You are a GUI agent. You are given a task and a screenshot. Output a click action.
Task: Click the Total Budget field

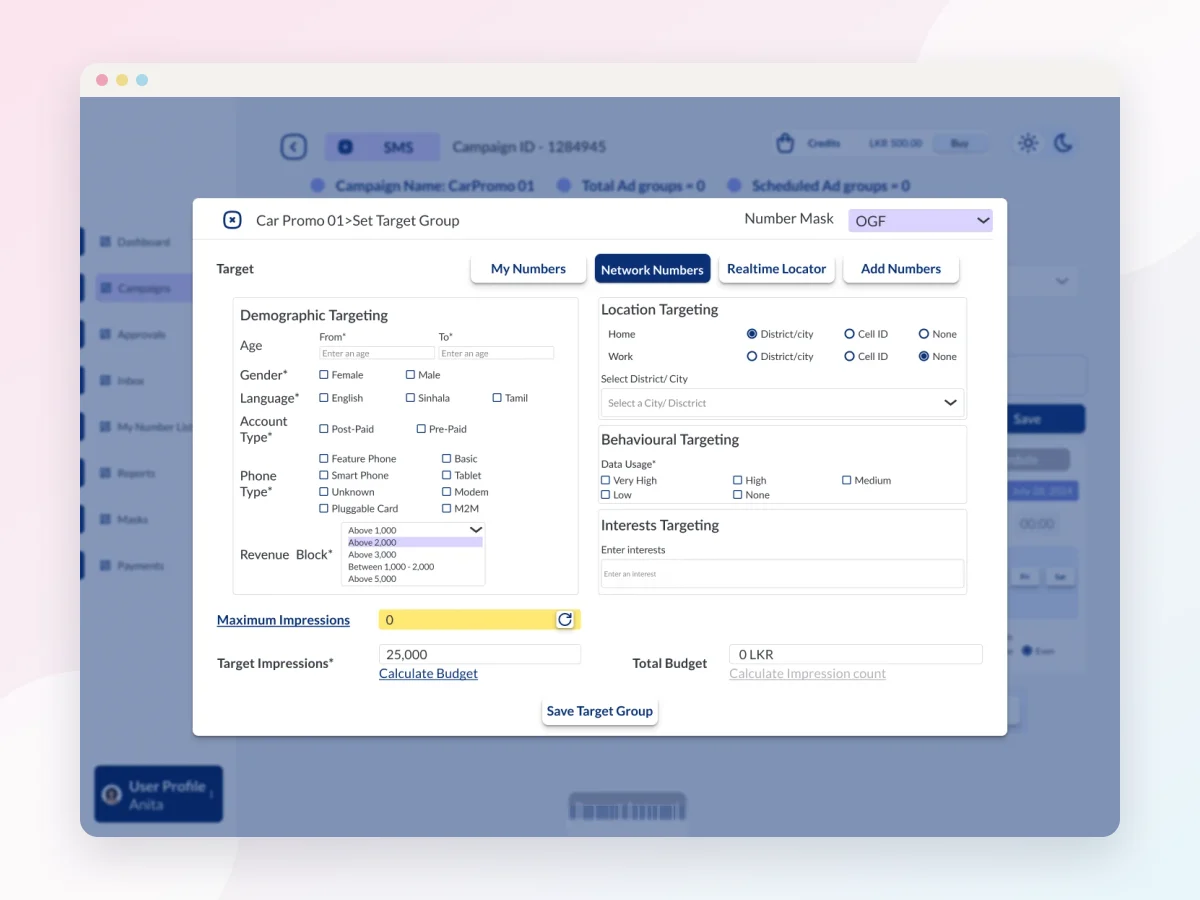coord(856,654)
